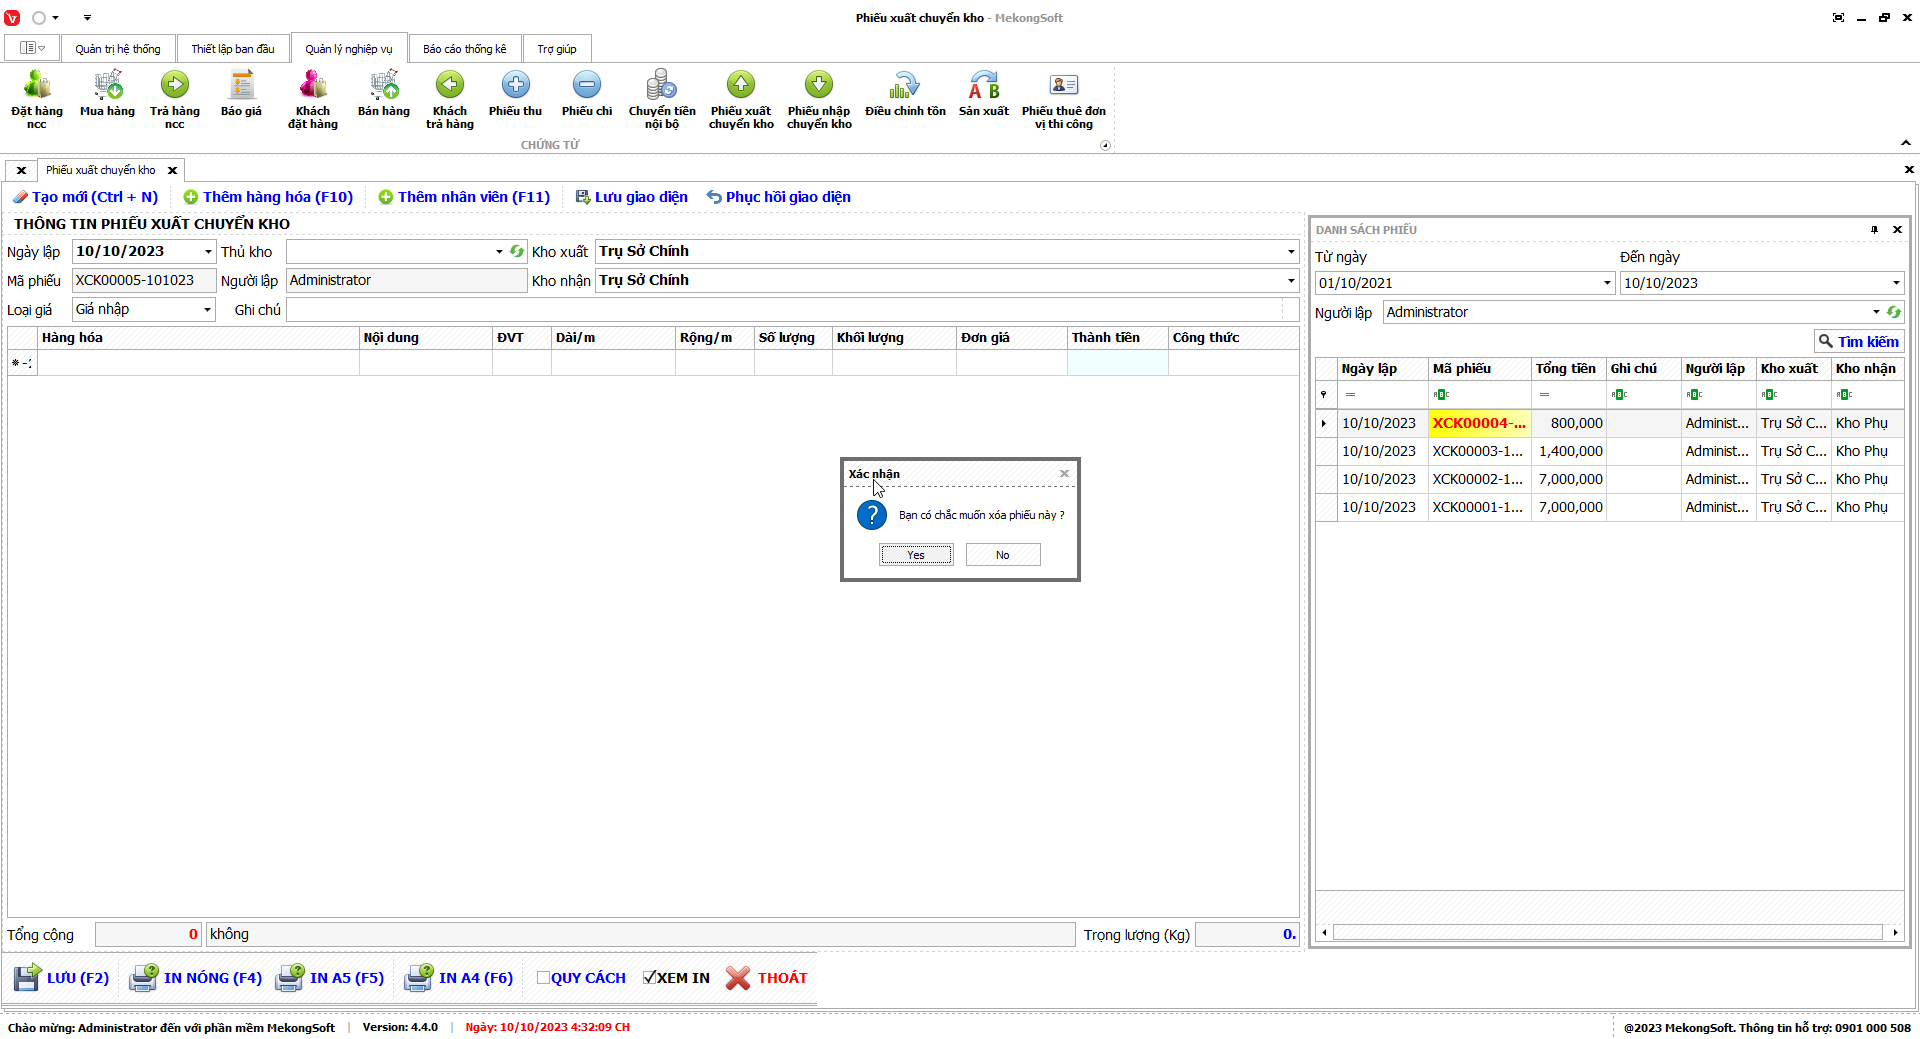This screenshot has height=1039, width=1920.
Task: Click the Ghi chú input field
Action: coord(785,310)
